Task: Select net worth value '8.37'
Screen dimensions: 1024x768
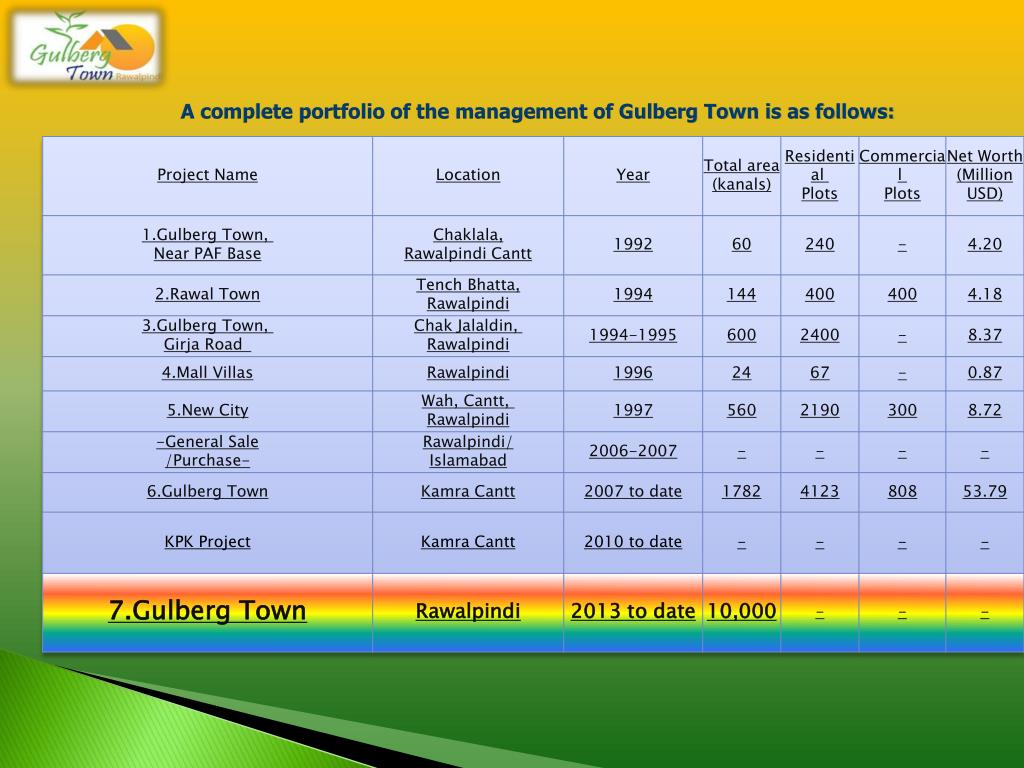Action: (x=984, y=335)
